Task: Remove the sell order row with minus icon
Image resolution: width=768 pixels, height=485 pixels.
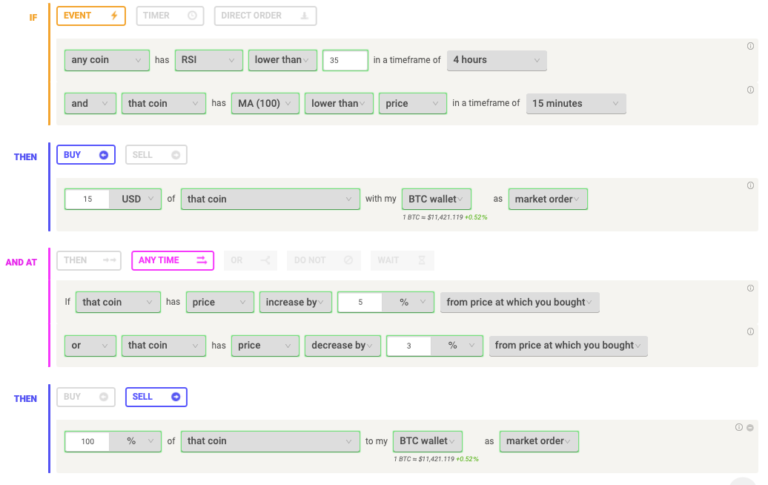Action: click(x=750, y=427)
